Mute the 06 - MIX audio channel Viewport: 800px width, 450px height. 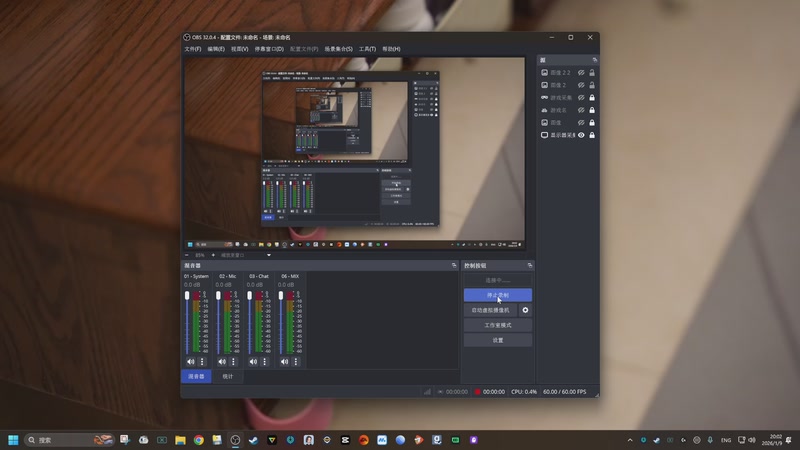click(x=285, y=362)
